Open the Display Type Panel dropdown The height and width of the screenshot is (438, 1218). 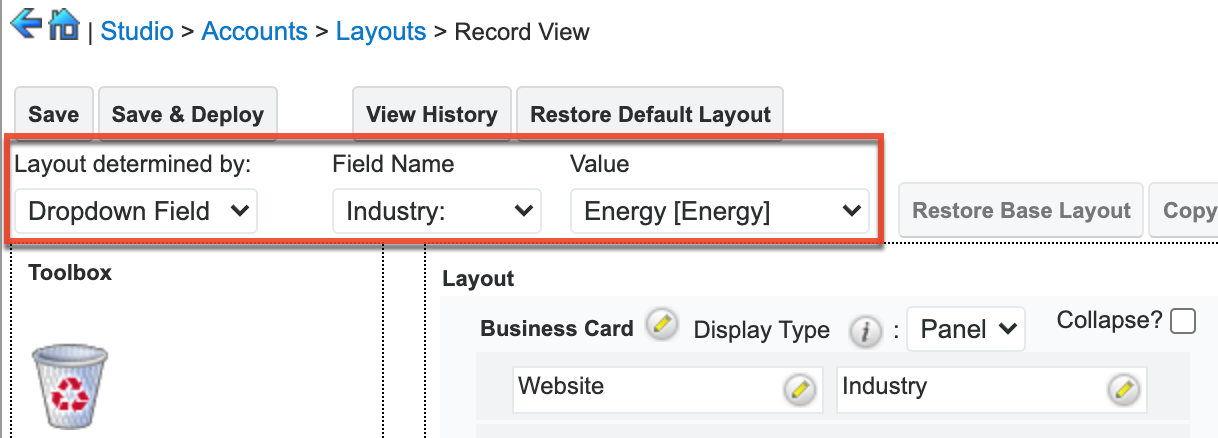click(966, 329)
